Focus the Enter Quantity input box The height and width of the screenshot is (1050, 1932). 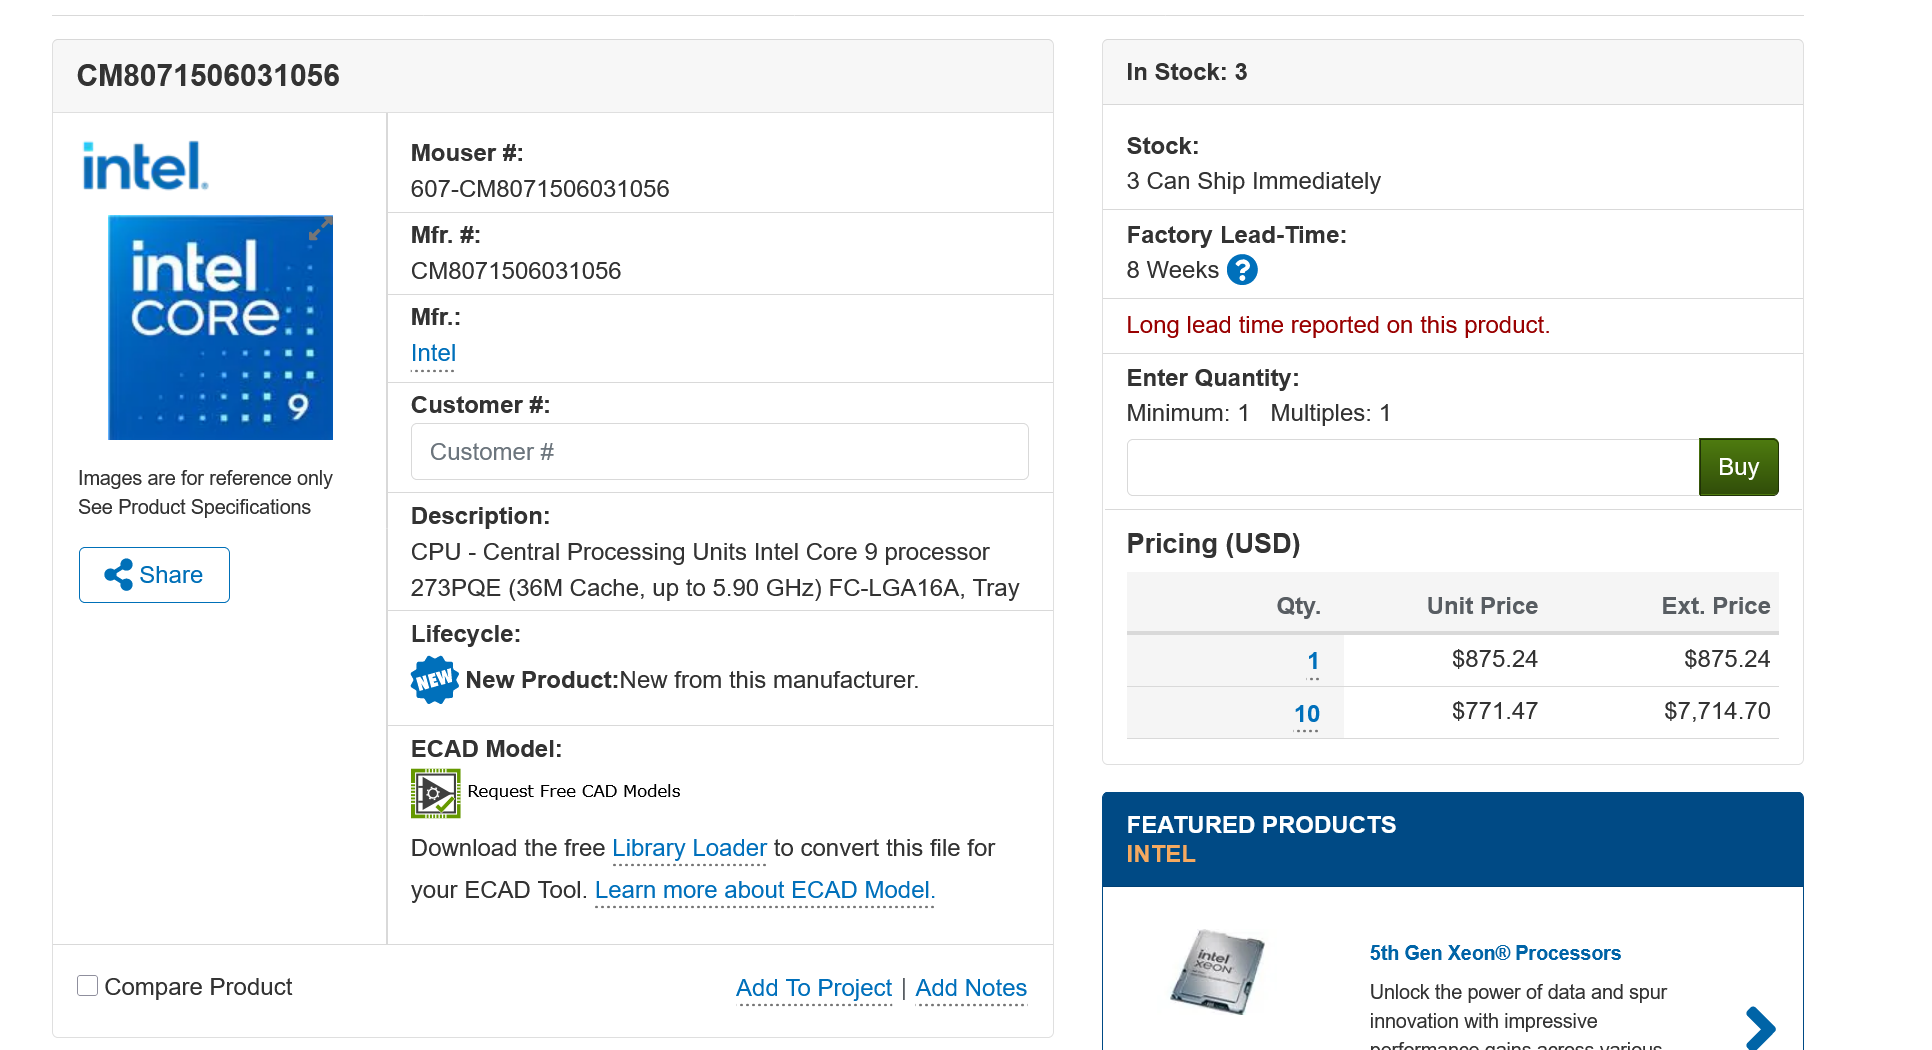click(x=1412, y=467)
